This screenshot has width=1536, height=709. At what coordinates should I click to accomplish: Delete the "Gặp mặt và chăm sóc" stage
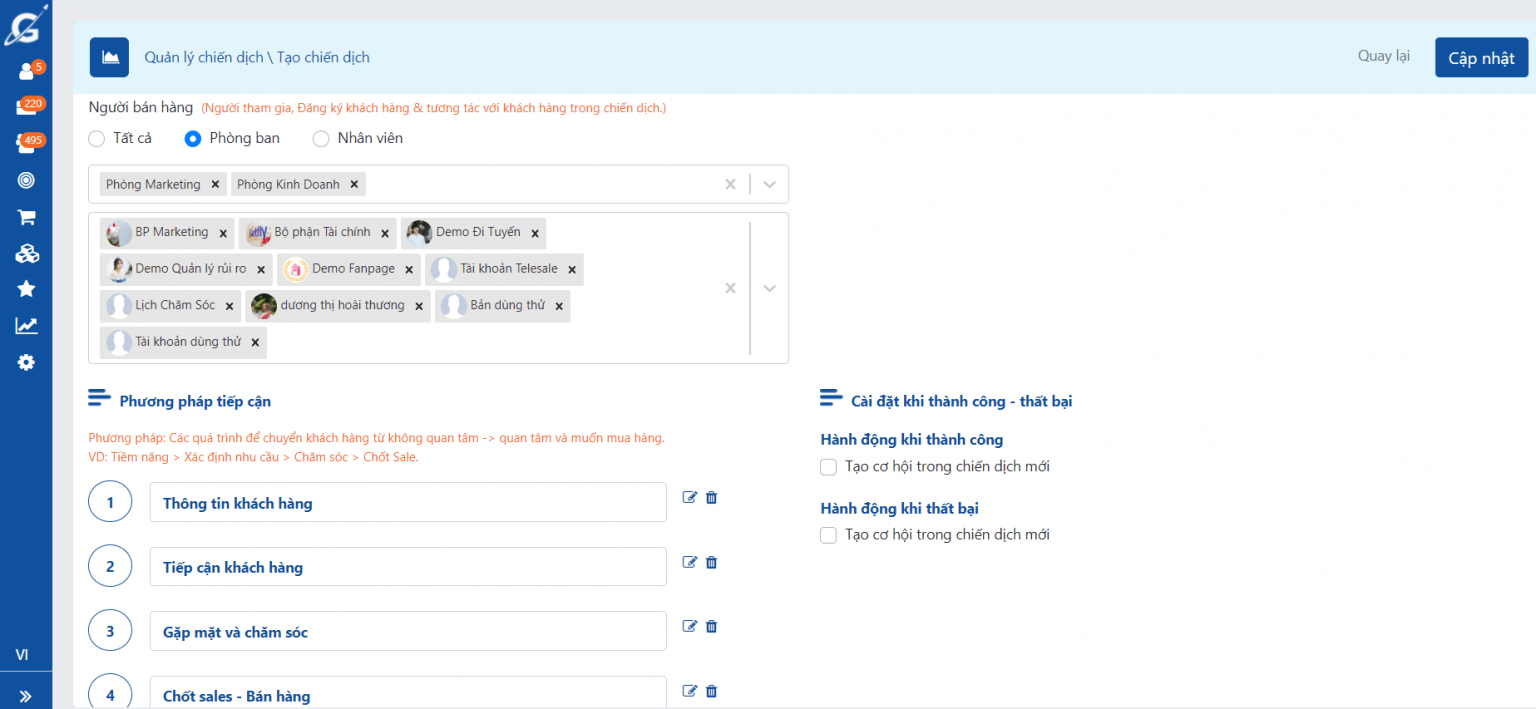pos(711,626)
